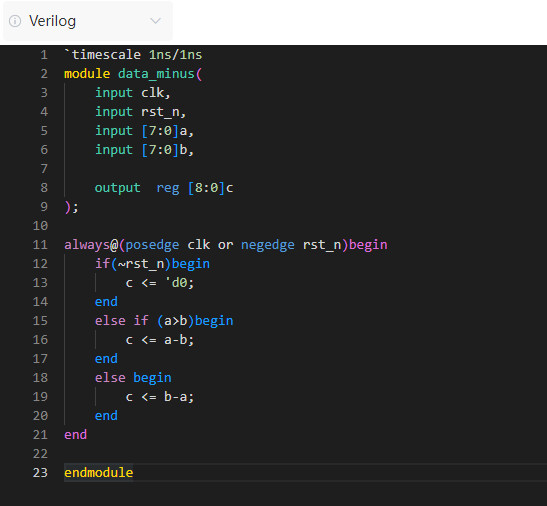The height and width of the screenshot is (506, 547).
Task: Click line number 10 in gutter
Action: click(x=40, y=226)
